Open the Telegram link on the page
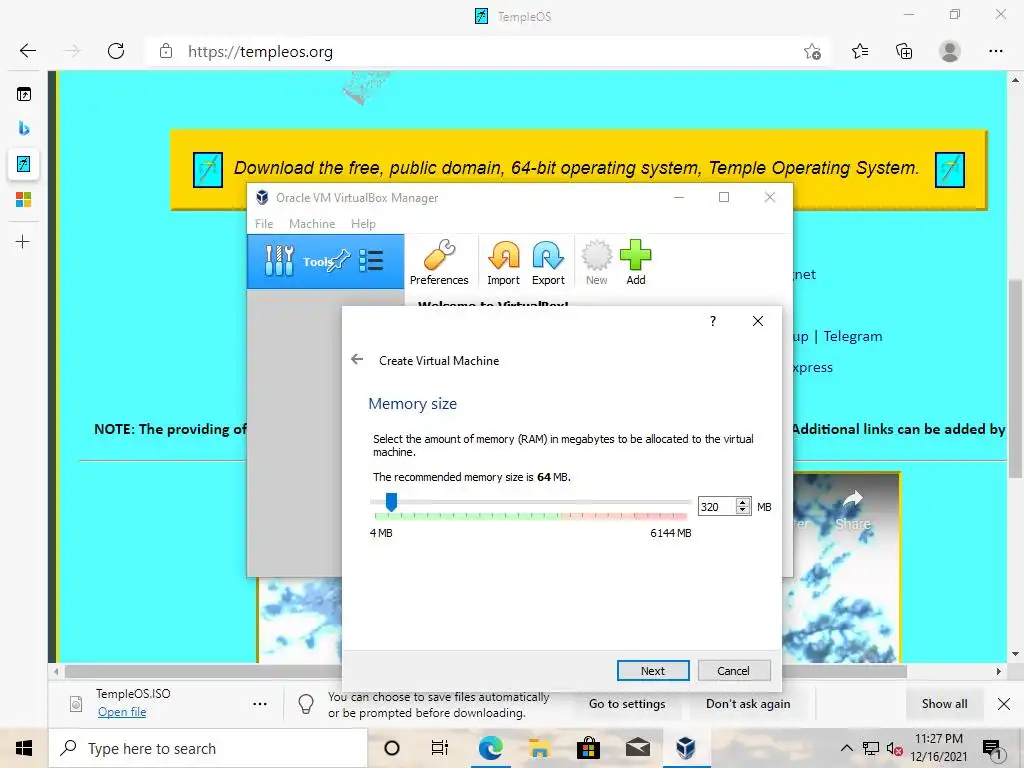The height and width of the screenshot is (768, 1024). (x=852, y=336)
